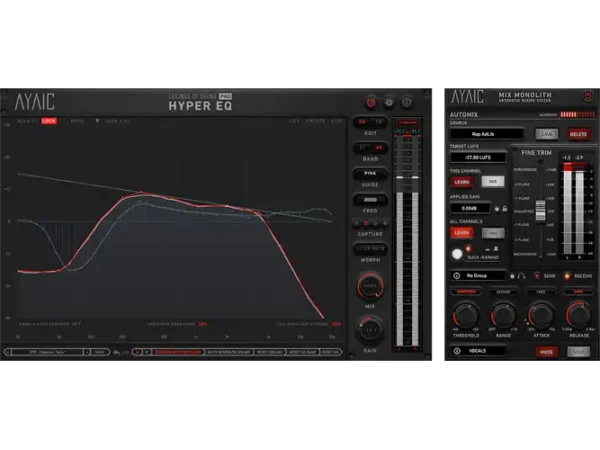
Task: Toggle the red LOCK button
Action: [x=49, y=121]
